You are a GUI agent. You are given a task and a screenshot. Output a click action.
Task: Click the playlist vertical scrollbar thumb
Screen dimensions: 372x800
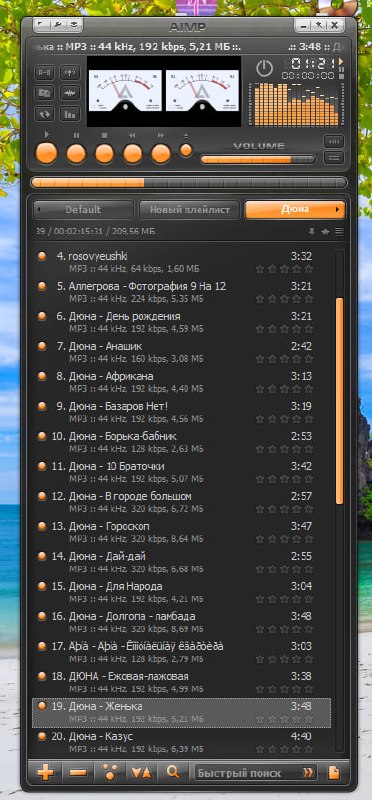[x=339, y=401]
